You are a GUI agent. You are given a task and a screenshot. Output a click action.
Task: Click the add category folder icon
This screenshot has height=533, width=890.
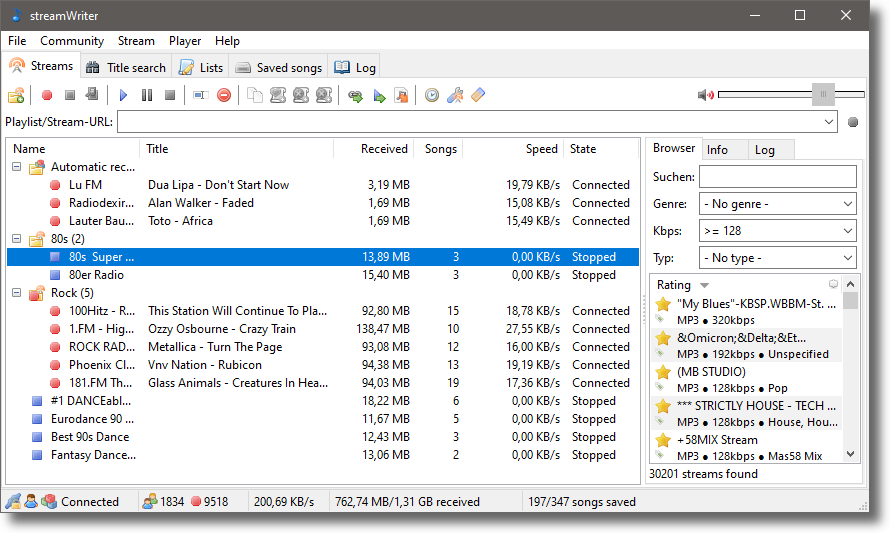(x=16, y=95)
